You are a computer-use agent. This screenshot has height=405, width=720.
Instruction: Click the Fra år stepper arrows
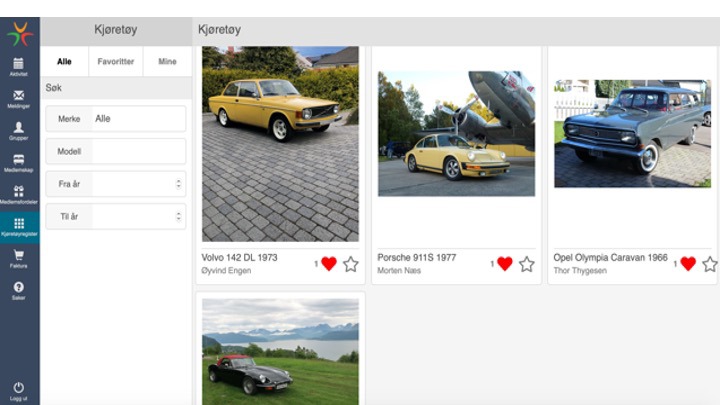[179, 184]
